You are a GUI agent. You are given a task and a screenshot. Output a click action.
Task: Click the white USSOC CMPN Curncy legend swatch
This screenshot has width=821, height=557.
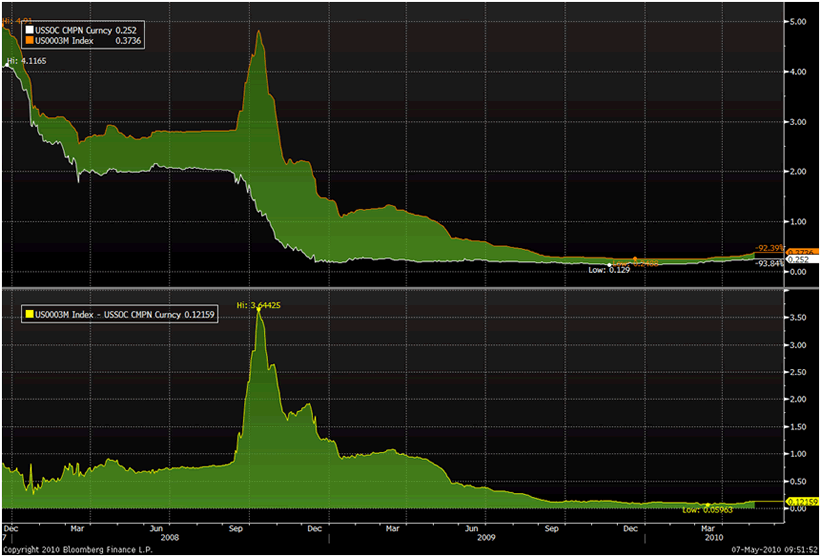pyautogui.click(x=30, y=29)
